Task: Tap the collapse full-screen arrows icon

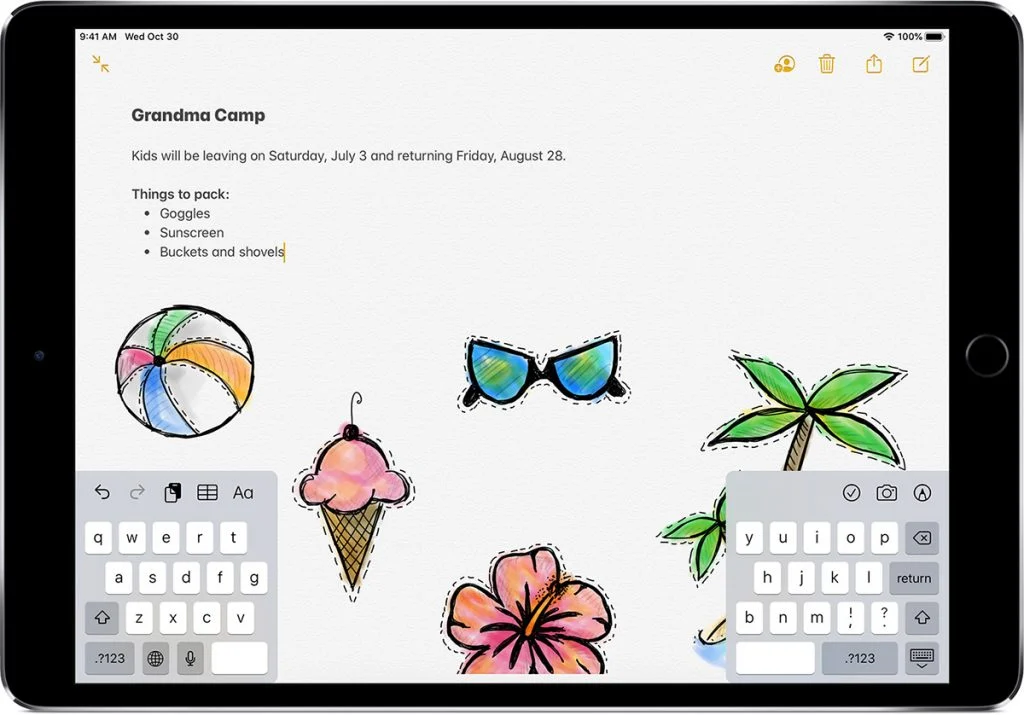Action: (x=101, y=64)
